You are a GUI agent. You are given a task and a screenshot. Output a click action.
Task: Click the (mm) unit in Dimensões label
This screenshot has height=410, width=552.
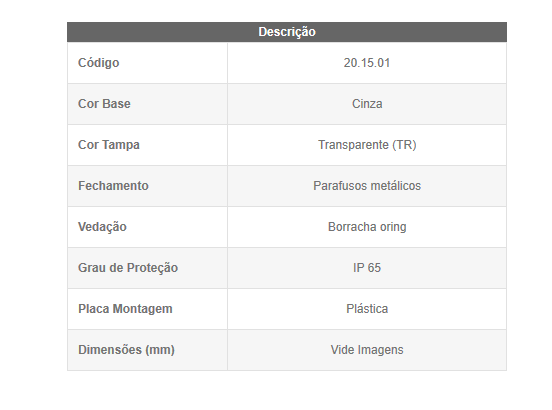point(160,350)
